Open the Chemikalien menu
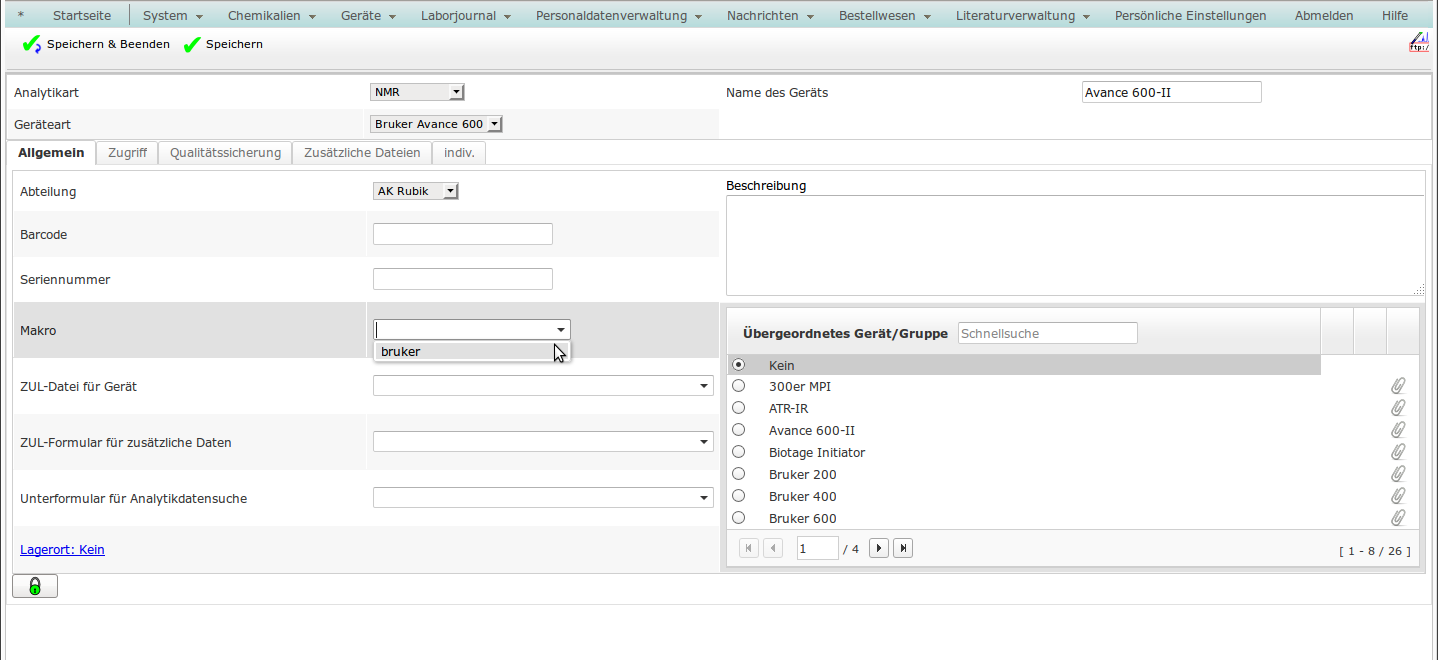This screenshot has width=1438, height=660. (271, 16)
